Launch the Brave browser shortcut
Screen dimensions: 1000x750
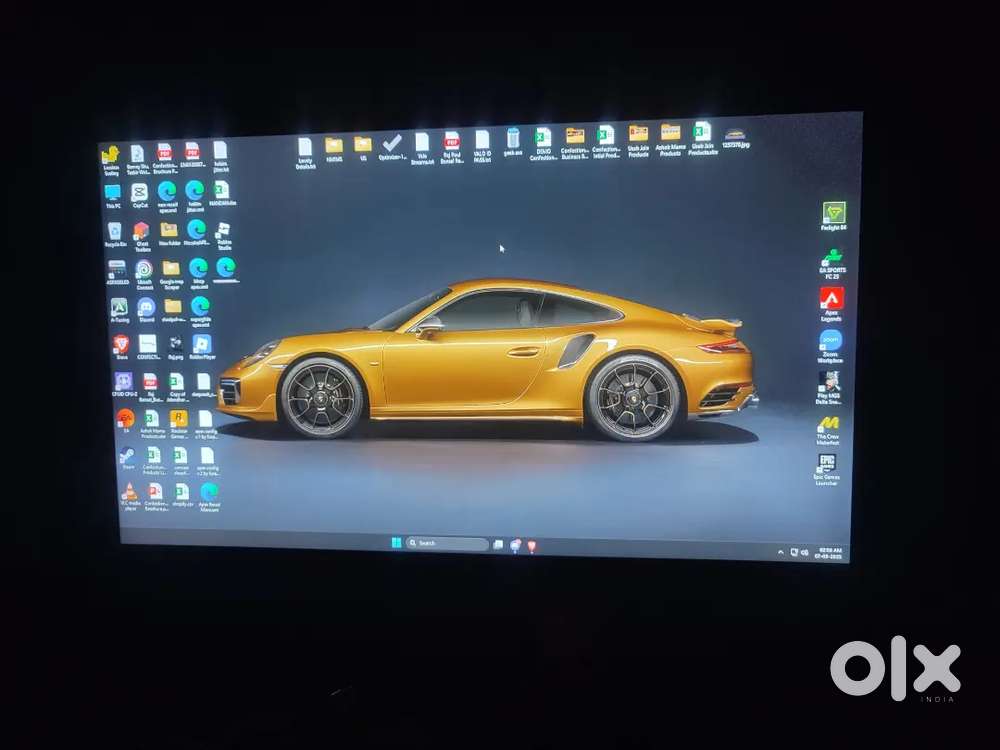121,344
